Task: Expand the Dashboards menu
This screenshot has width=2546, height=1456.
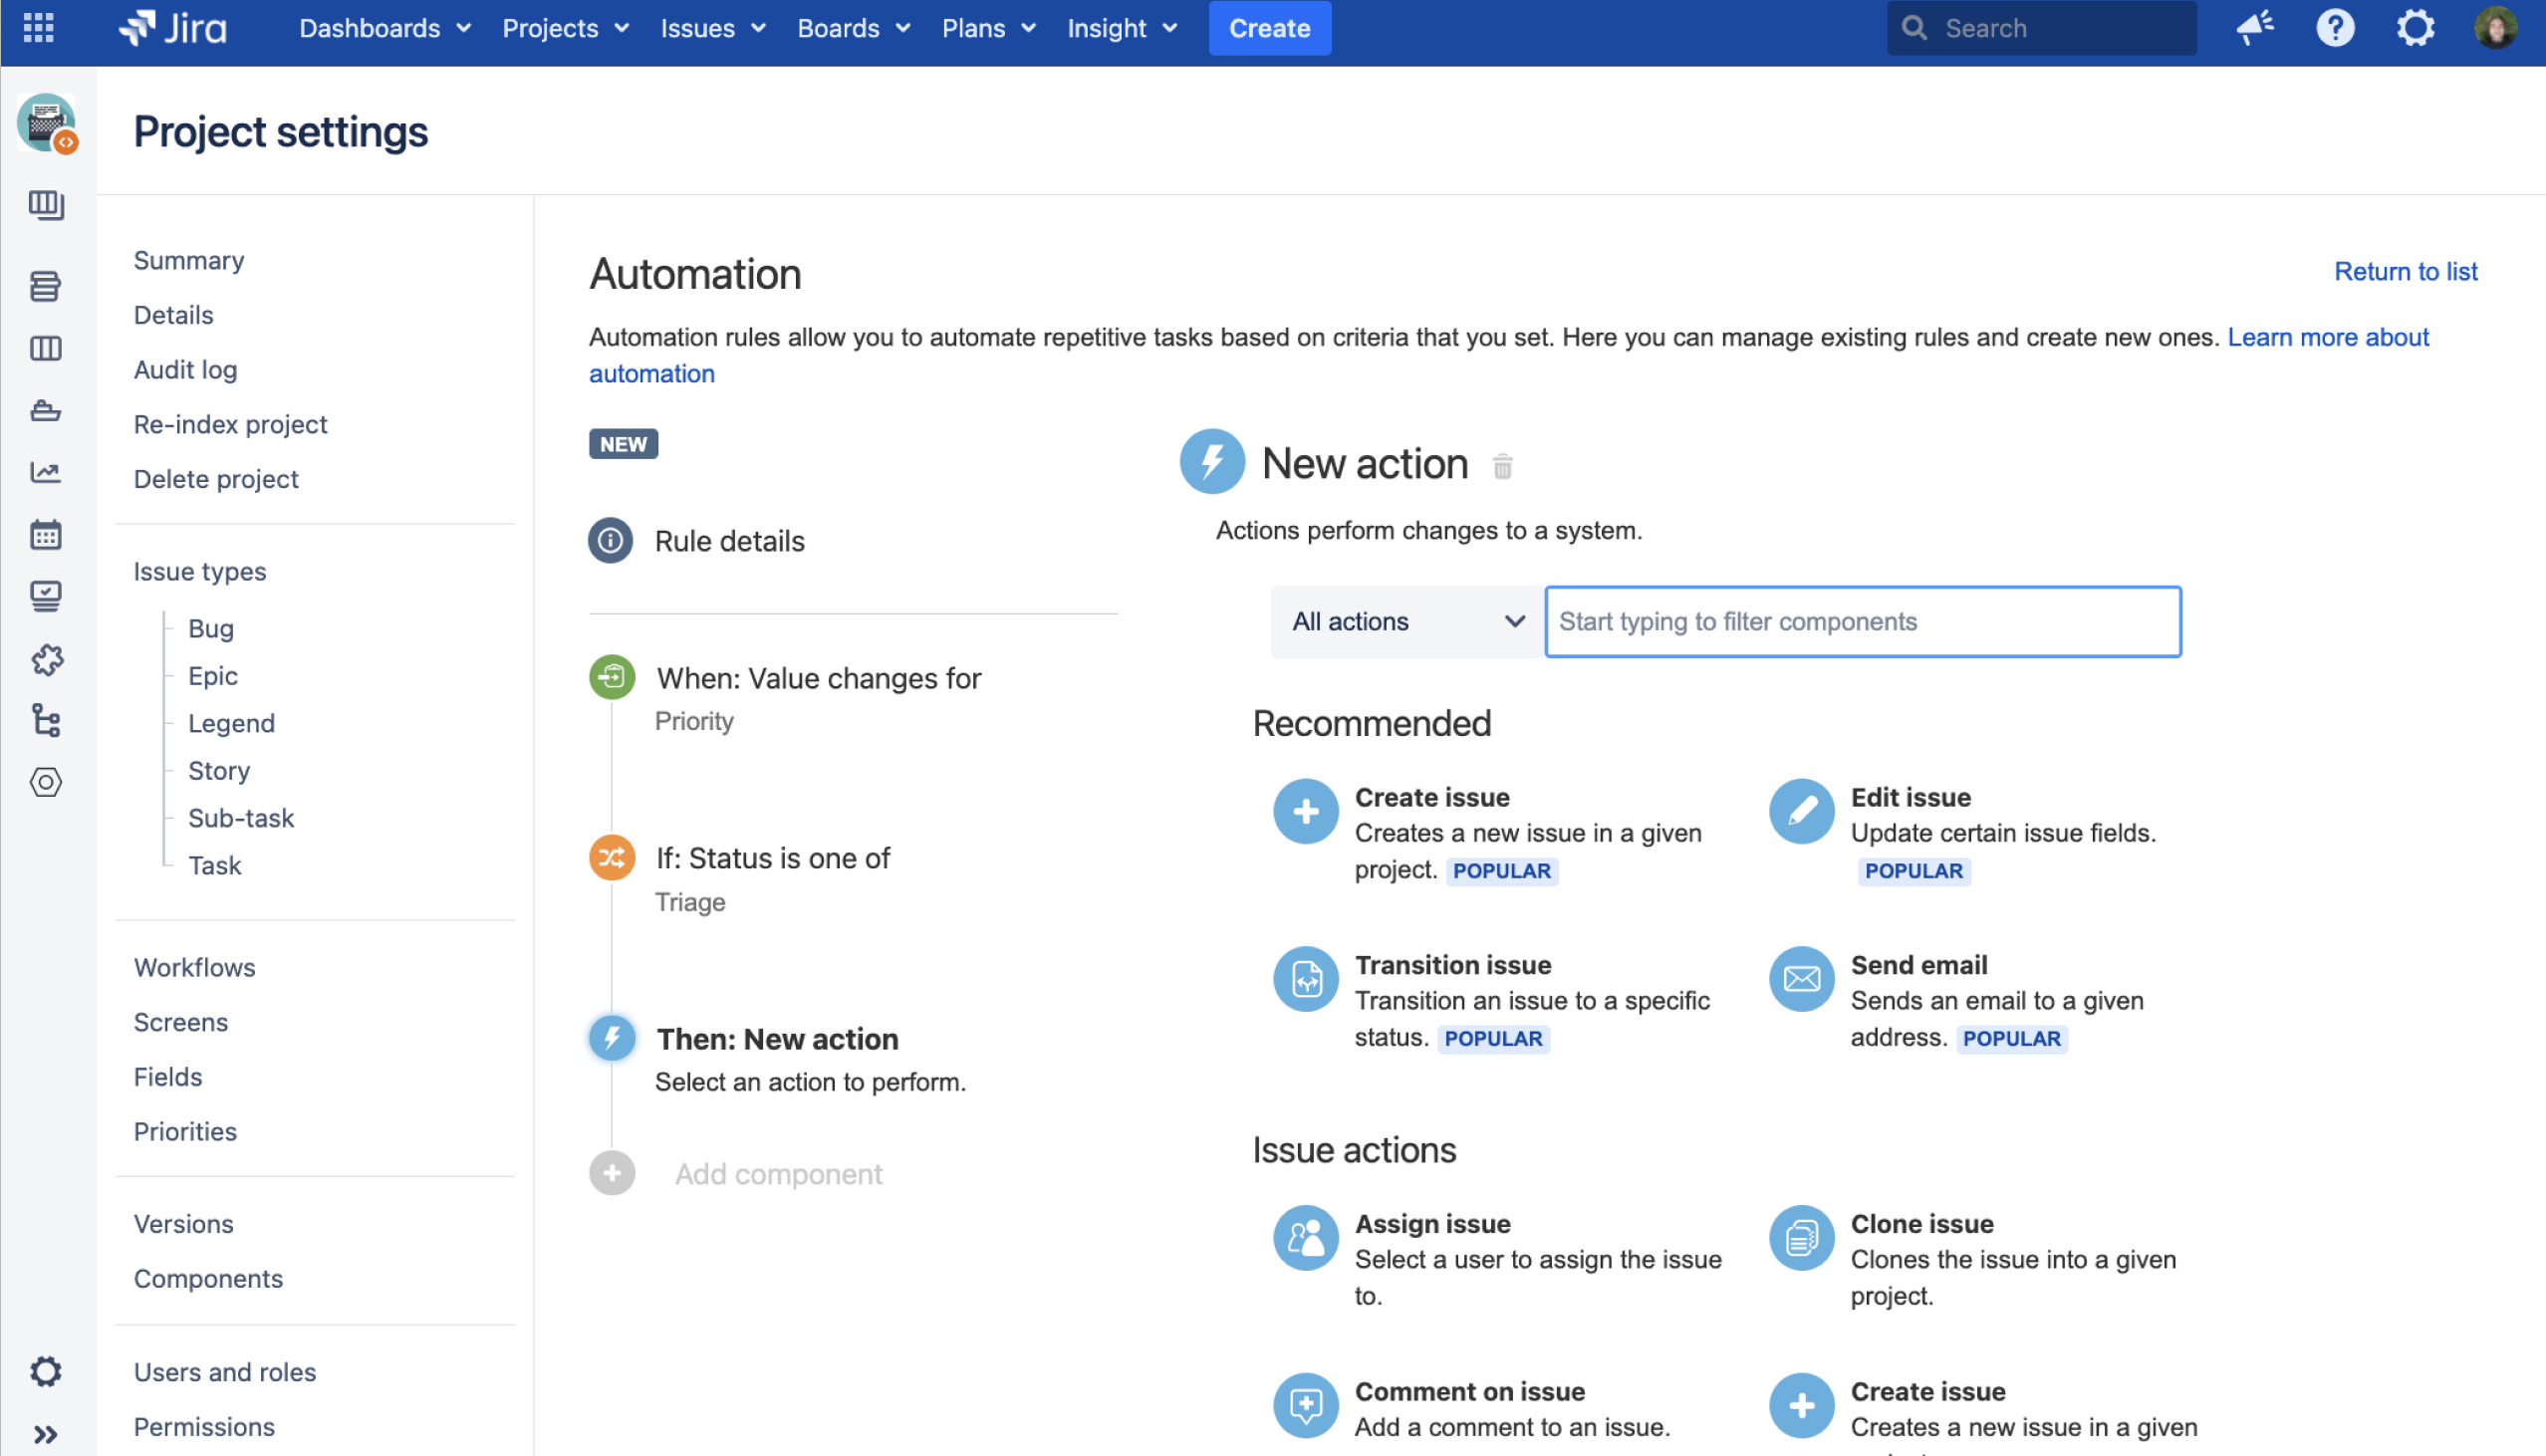Action: click(x=384, y=28)
